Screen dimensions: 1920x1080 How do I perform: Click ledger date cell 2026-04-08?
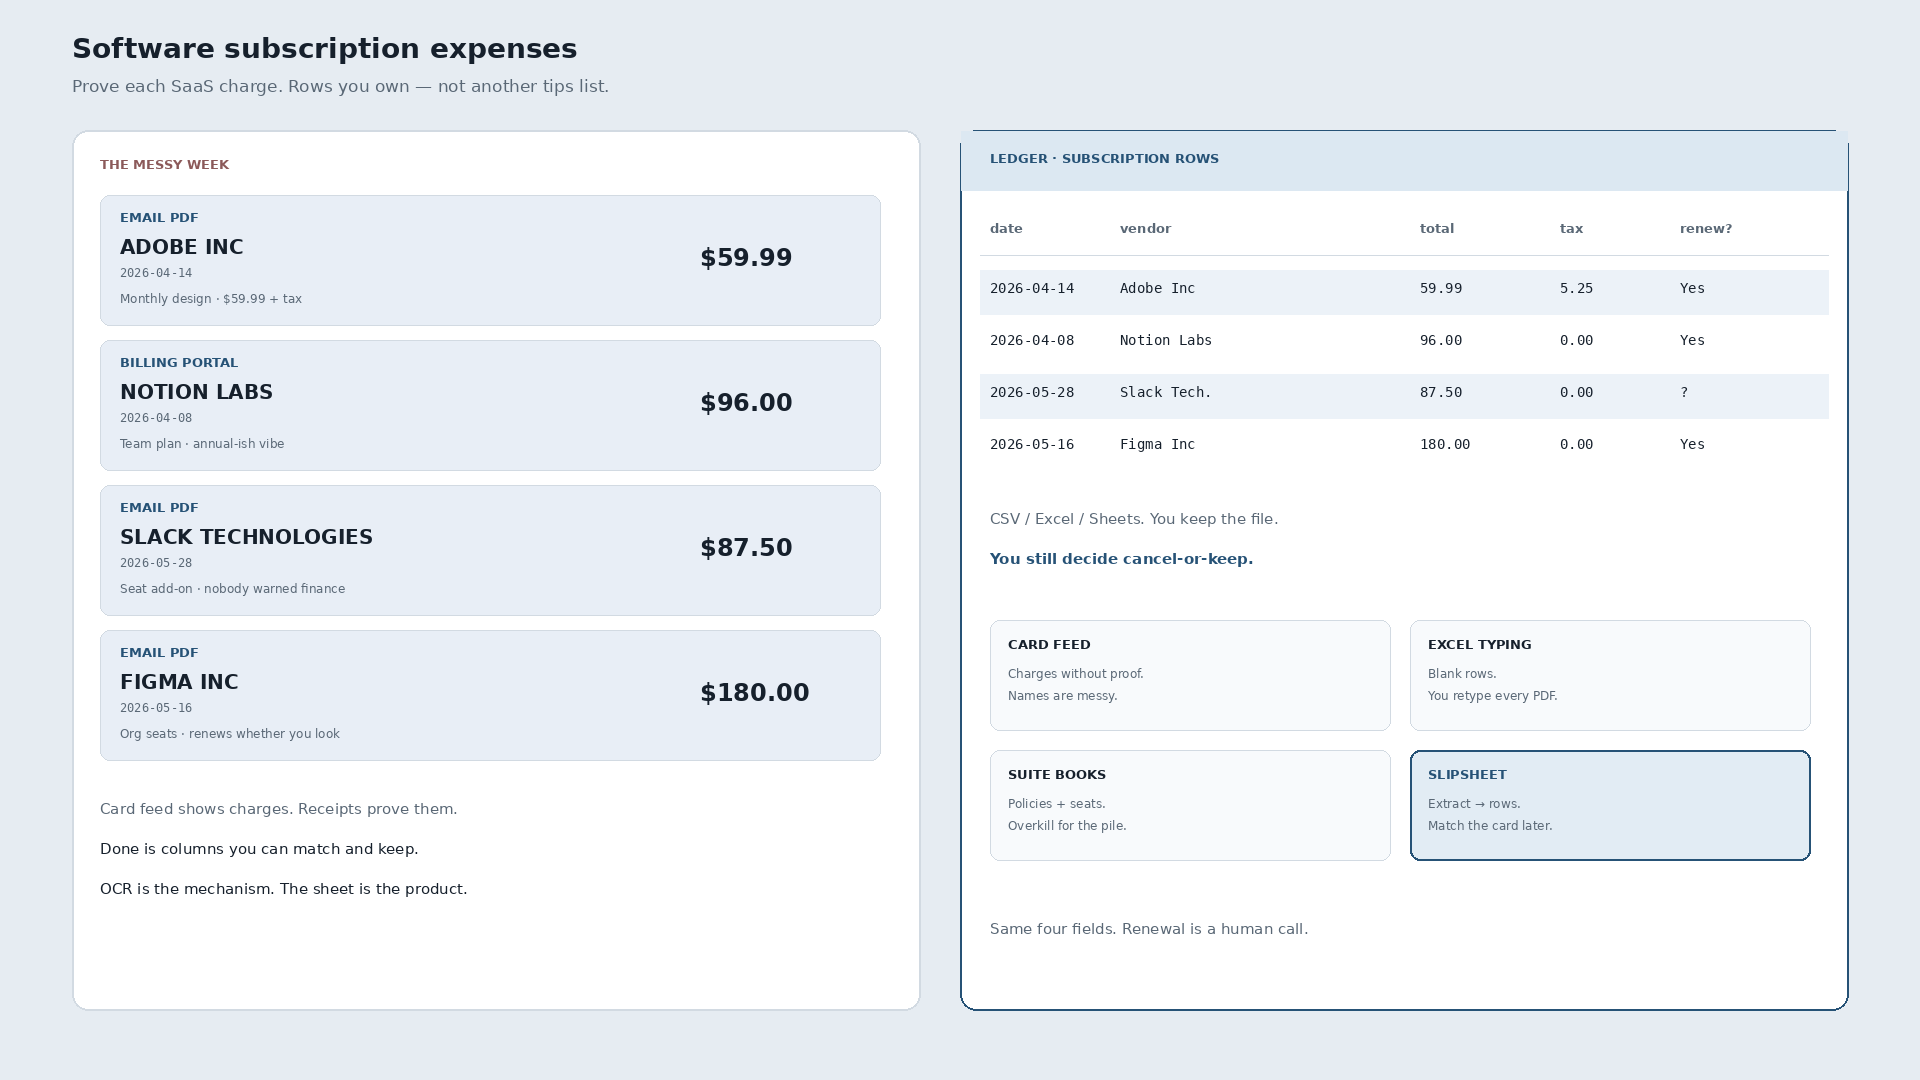1032,341
